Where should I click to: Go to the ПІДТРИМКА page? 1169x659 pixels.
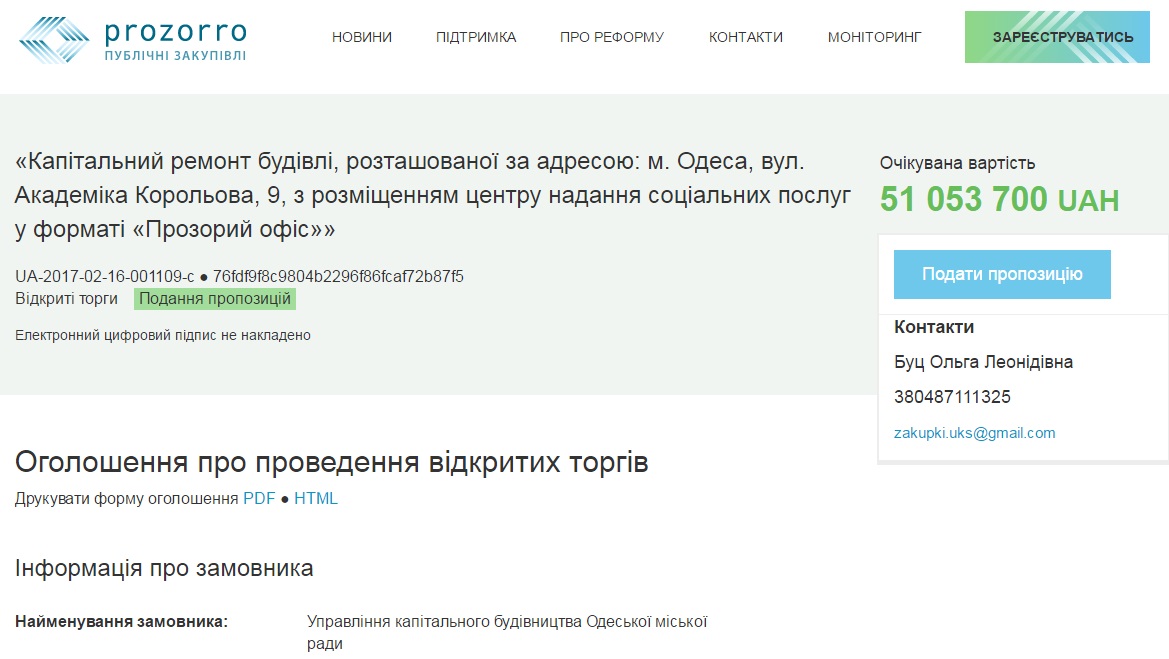476,37
